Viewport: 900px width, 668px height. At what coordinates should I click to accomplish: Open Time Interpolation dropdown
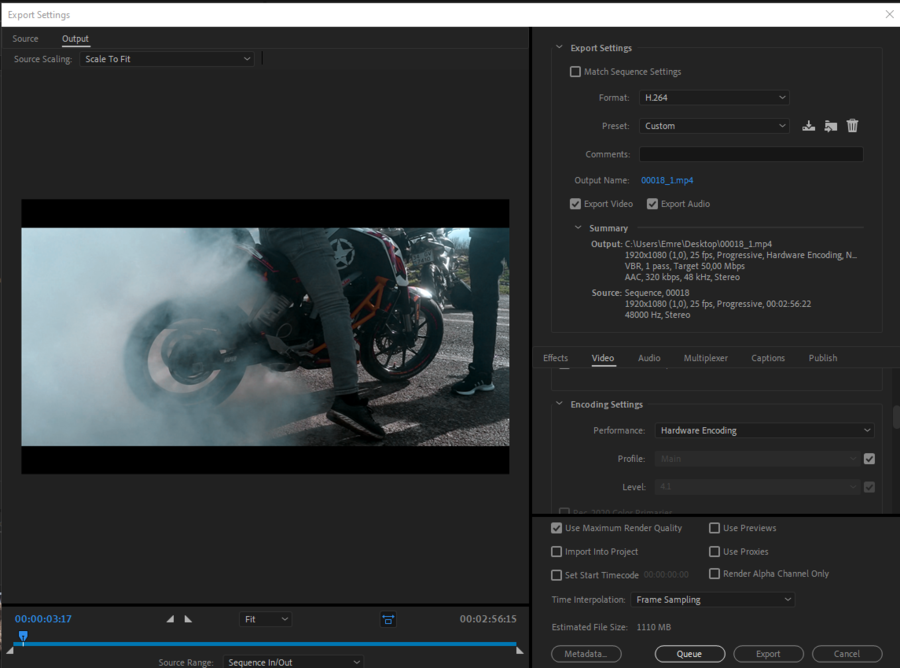pos(712,600)
